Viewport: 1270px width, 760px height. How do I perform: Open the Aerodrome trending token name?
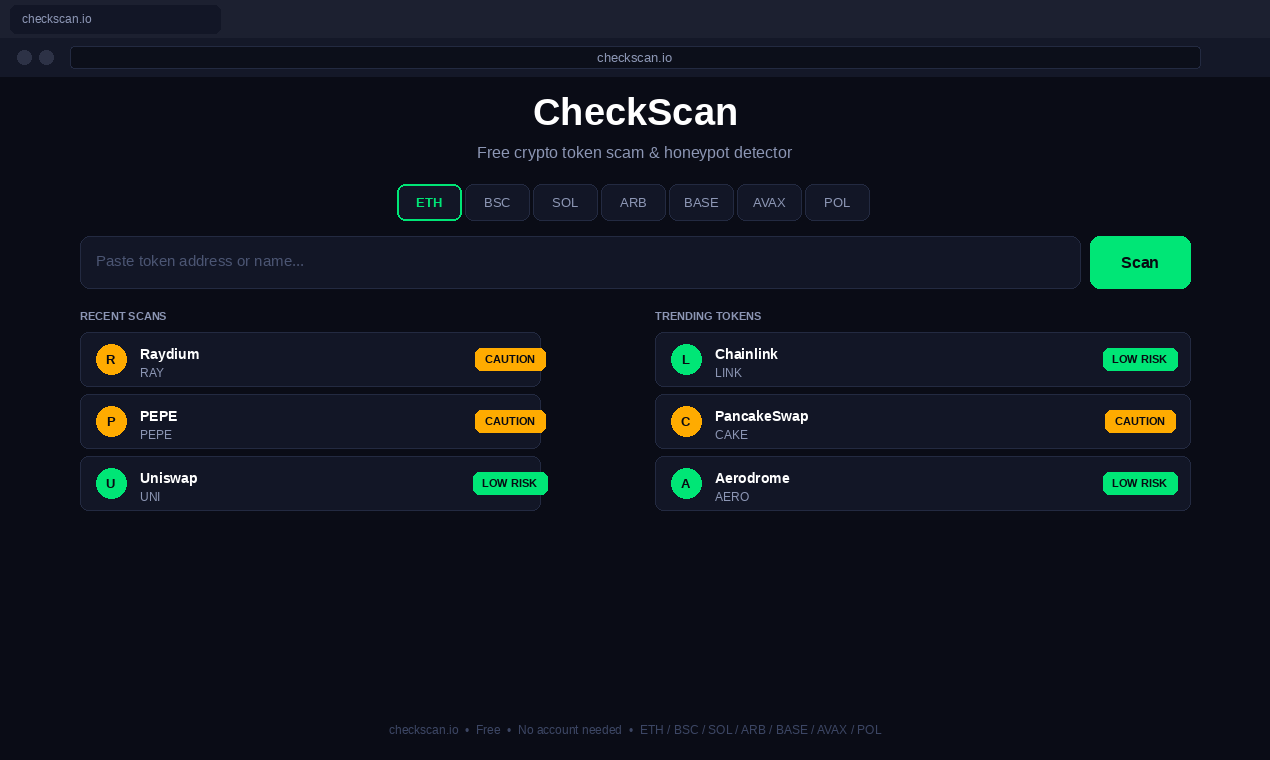(x=752, y=478)
